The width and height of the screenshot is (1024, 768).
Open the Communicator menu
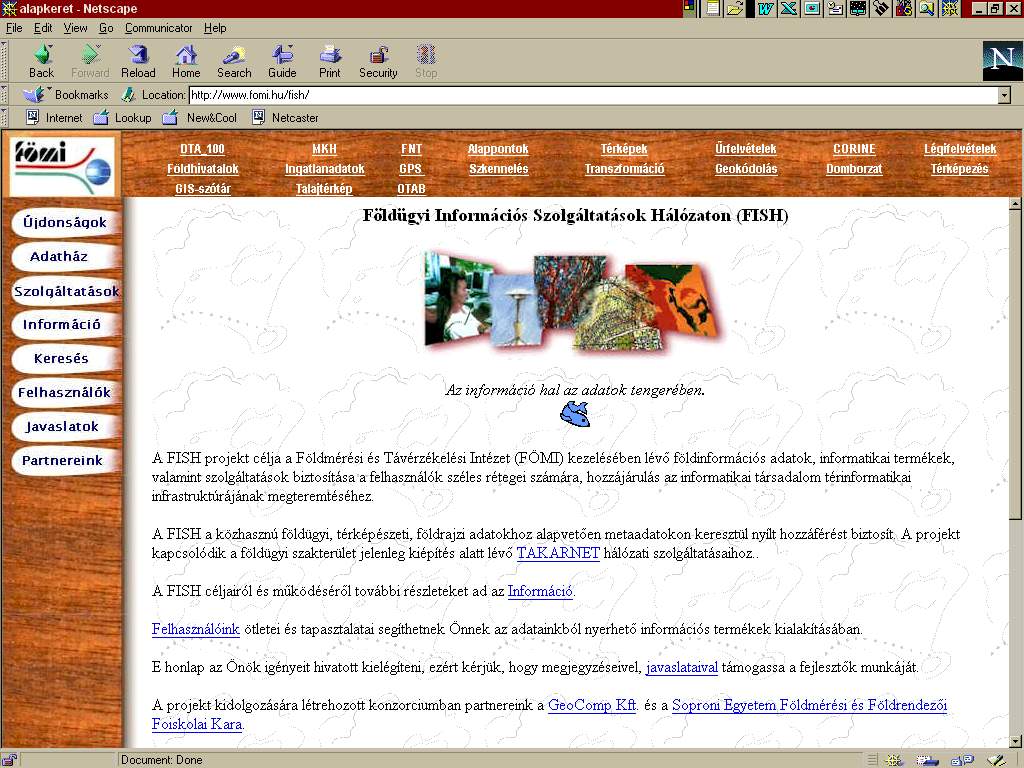(158, 28)
